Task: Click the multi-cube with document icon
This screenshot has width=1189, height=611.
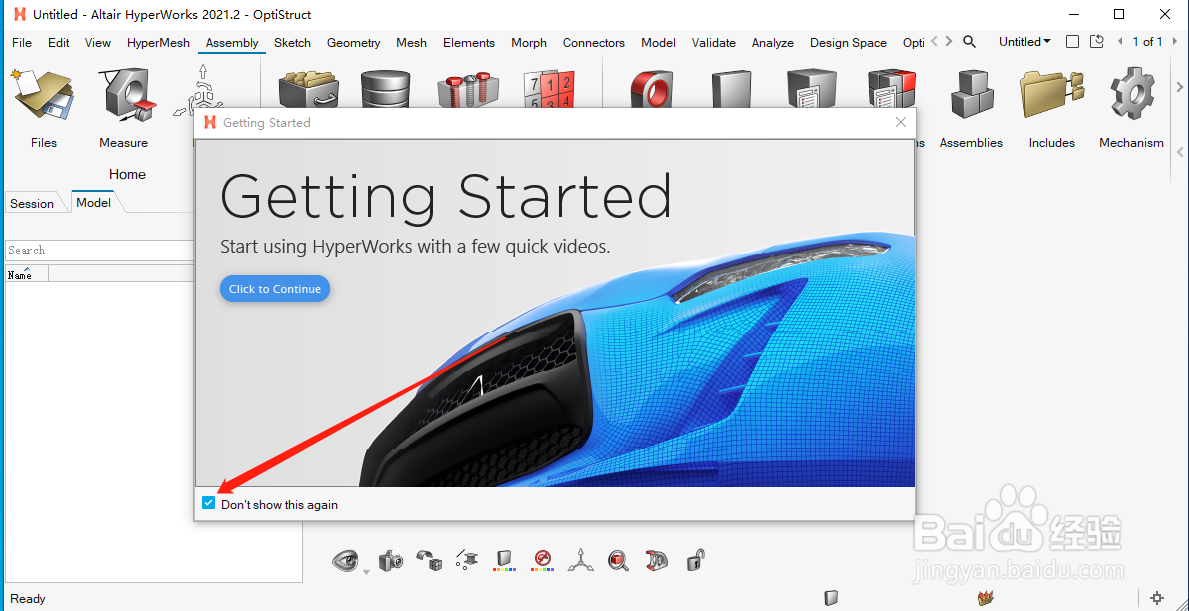Action: pos(892,89)
